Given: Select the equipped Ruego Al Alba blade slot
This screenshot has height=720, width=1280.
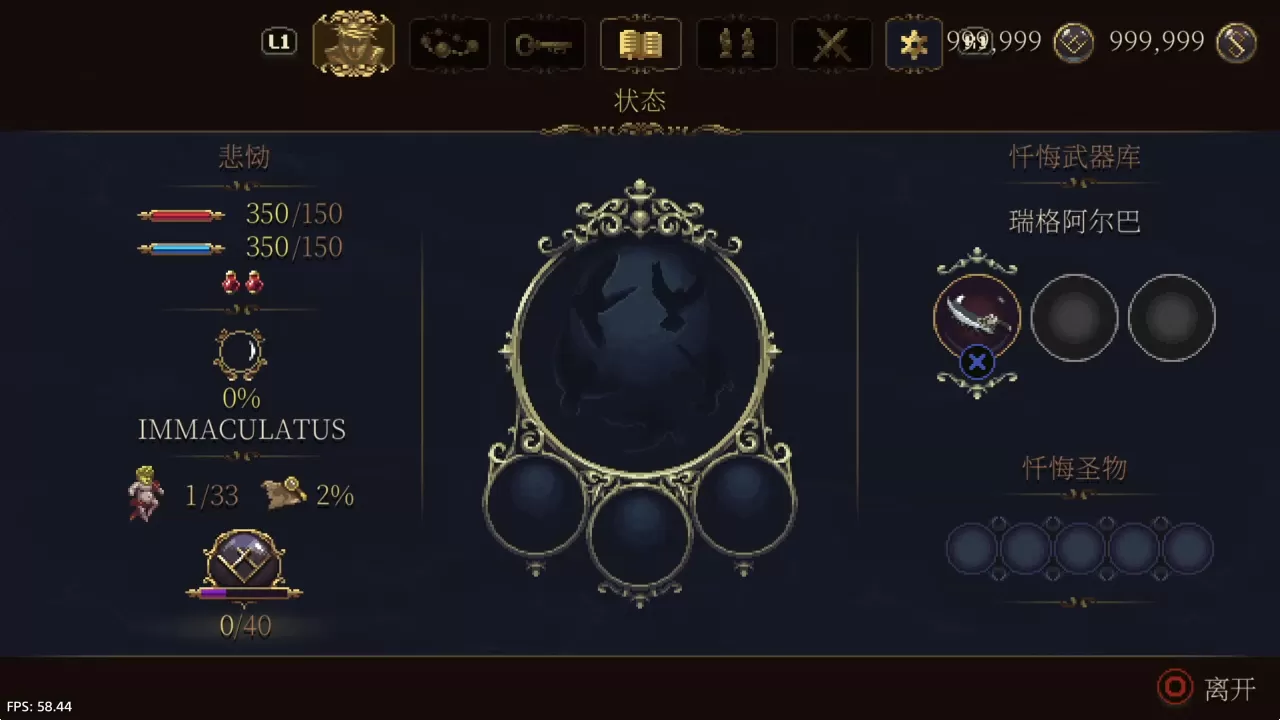Looking at the screenshot, I should click(x=977, y=318).
